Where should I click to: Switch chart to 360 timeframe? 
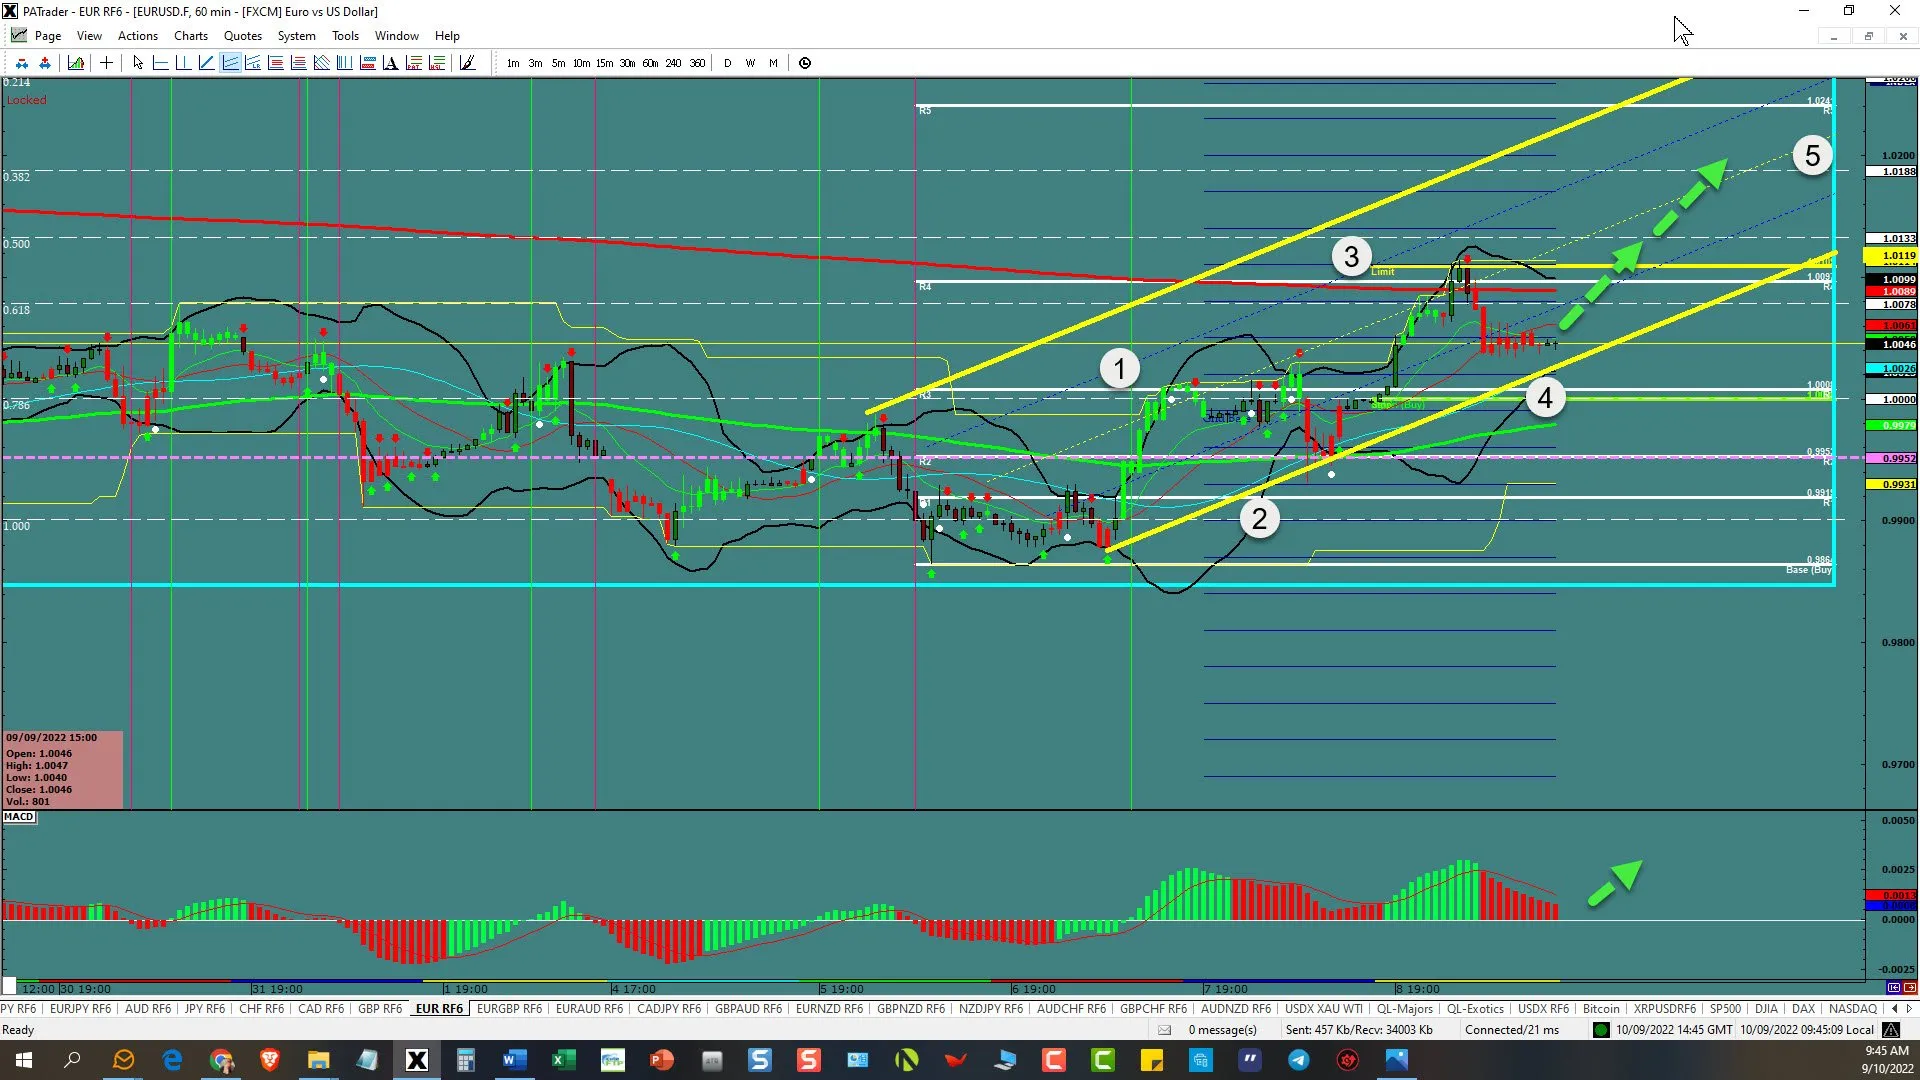click(698, 63)
